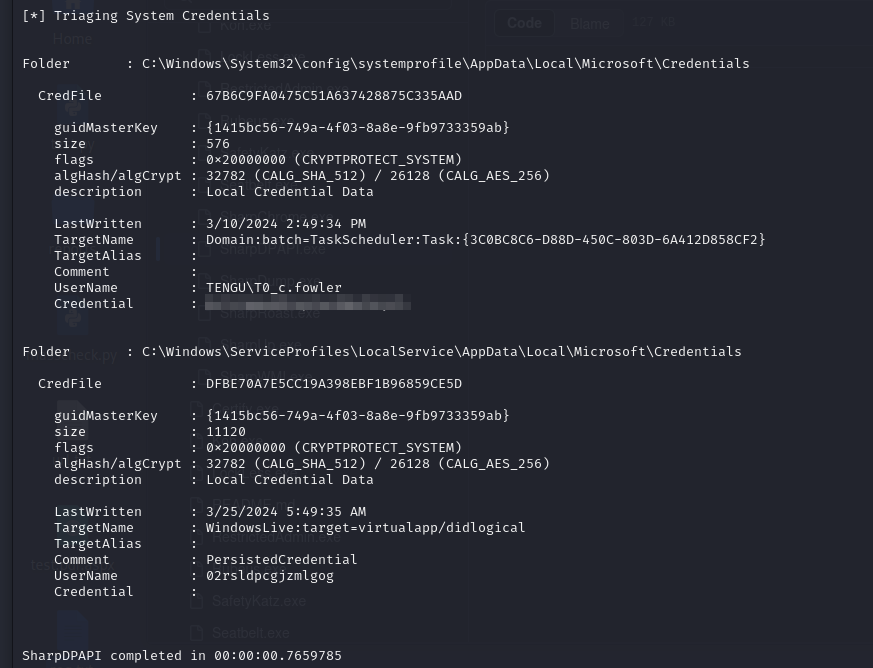Click the file icon beside Seatbelt.exe
The height and width of the screenshot is (668, 873).
click(195, 633)
